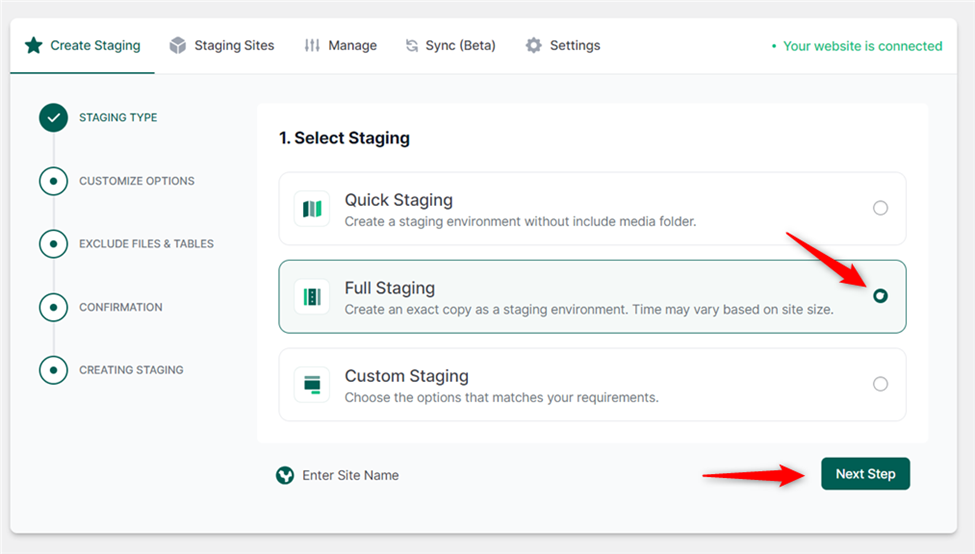Click the Full Staging icon
Viewport: 975px width, 554px height.
(312, 297)
